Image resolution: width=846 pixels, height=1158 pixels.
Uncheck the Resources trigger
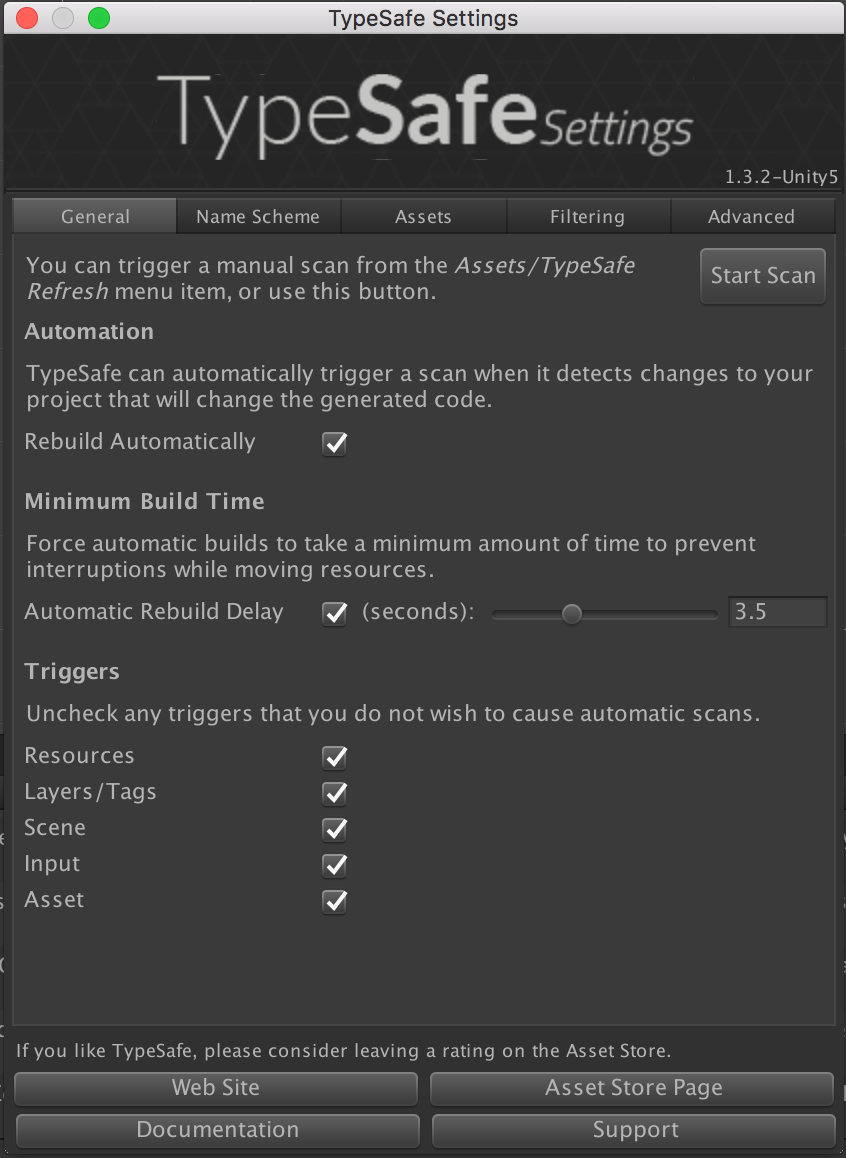(334, 757)
